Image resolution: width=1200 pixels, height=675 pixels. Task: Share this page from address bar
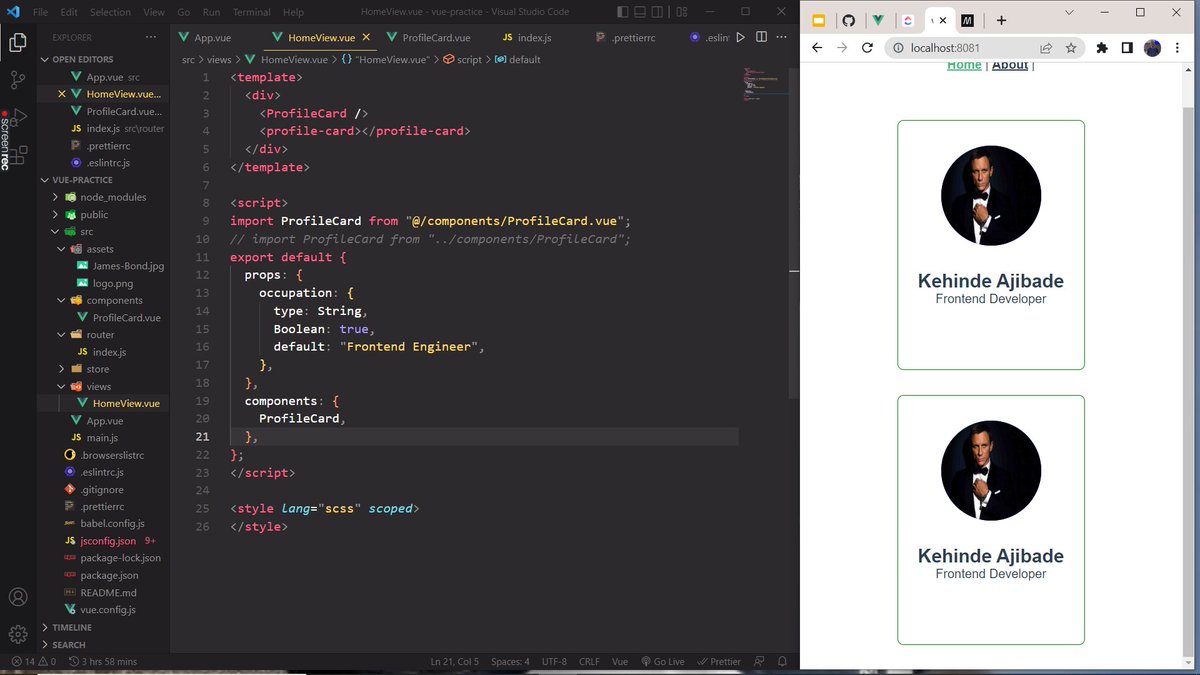(1046, 48)
